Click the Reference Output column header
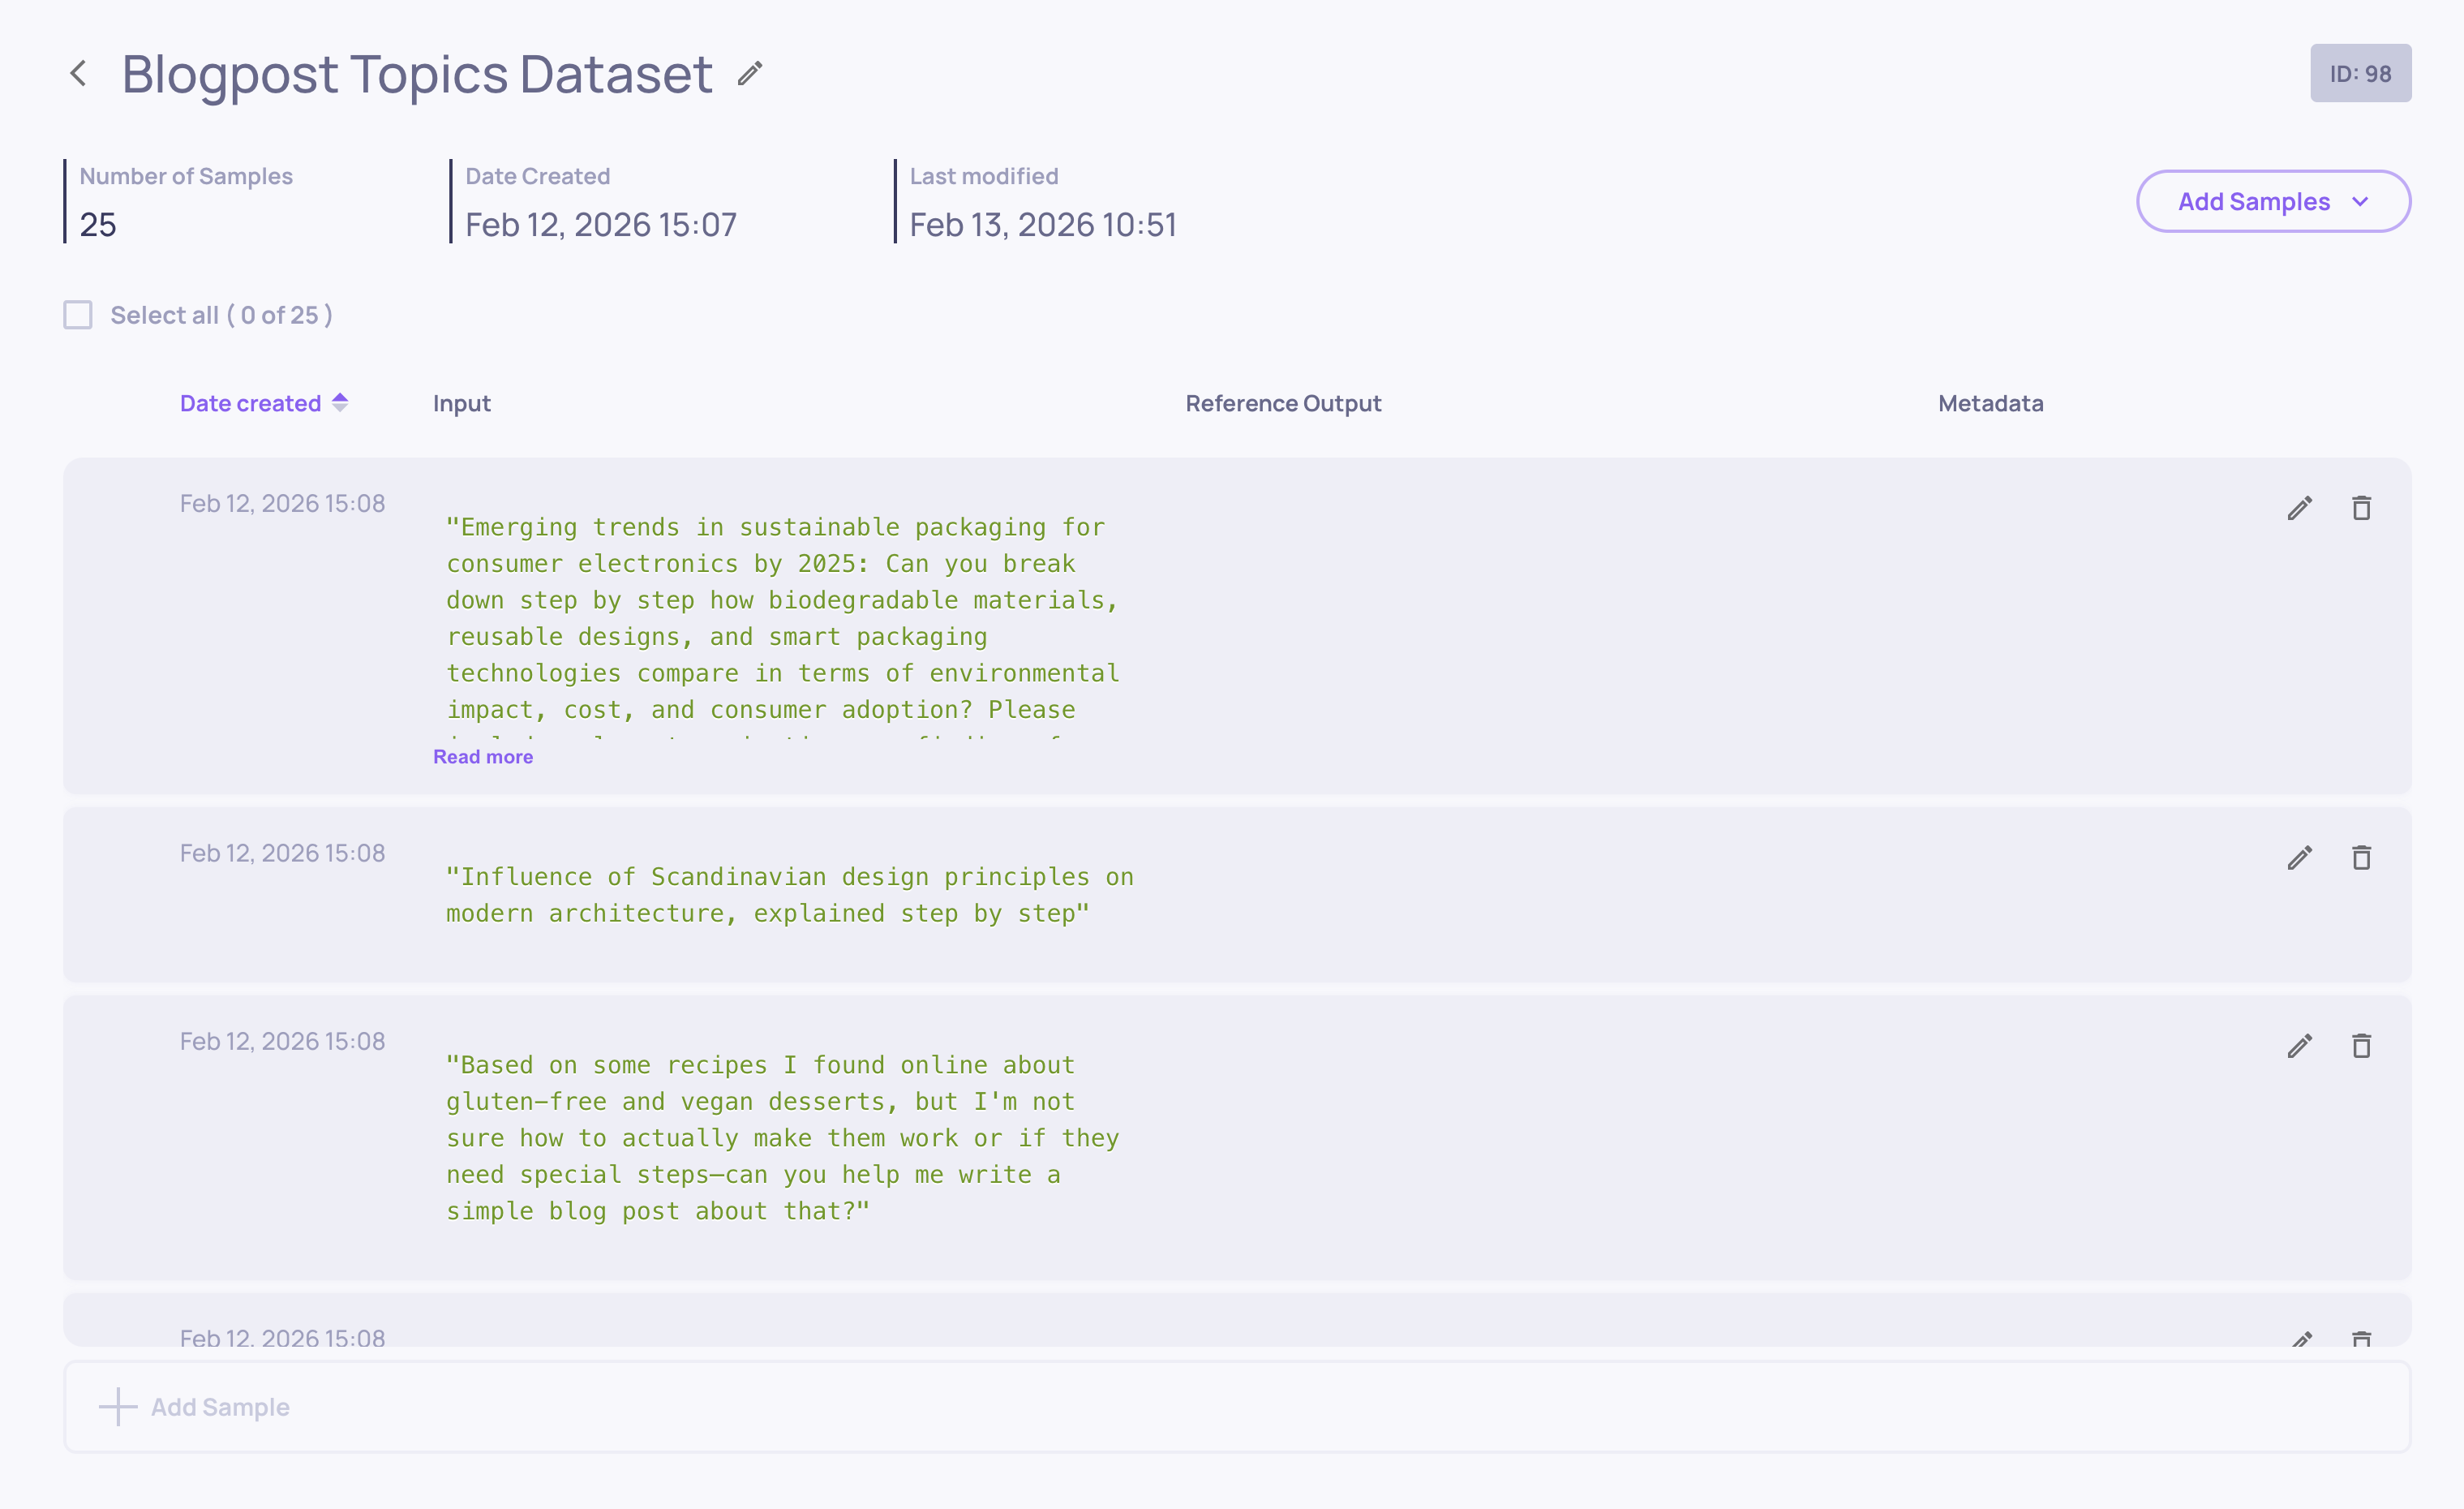The height and width of the screenshot is (1509, 2464). tap(1283, 403)
